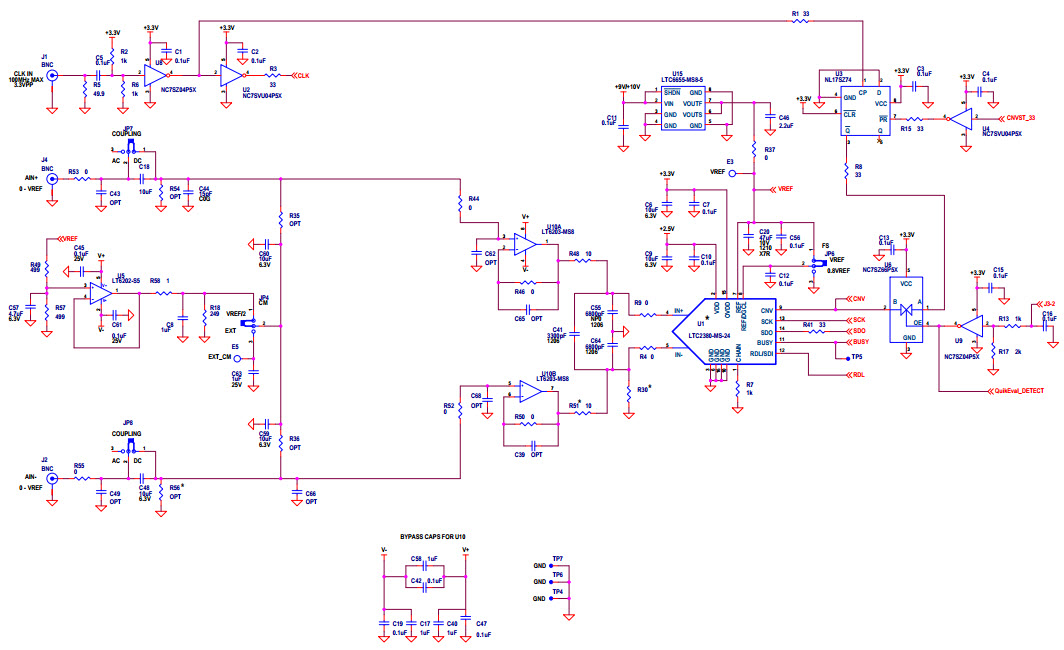Viewport: 1064px width, 650px height.
Task: Select the U8 NC7SZ04P5X inverter symbol
Action: pyautogui.click(x=159, y=74)
